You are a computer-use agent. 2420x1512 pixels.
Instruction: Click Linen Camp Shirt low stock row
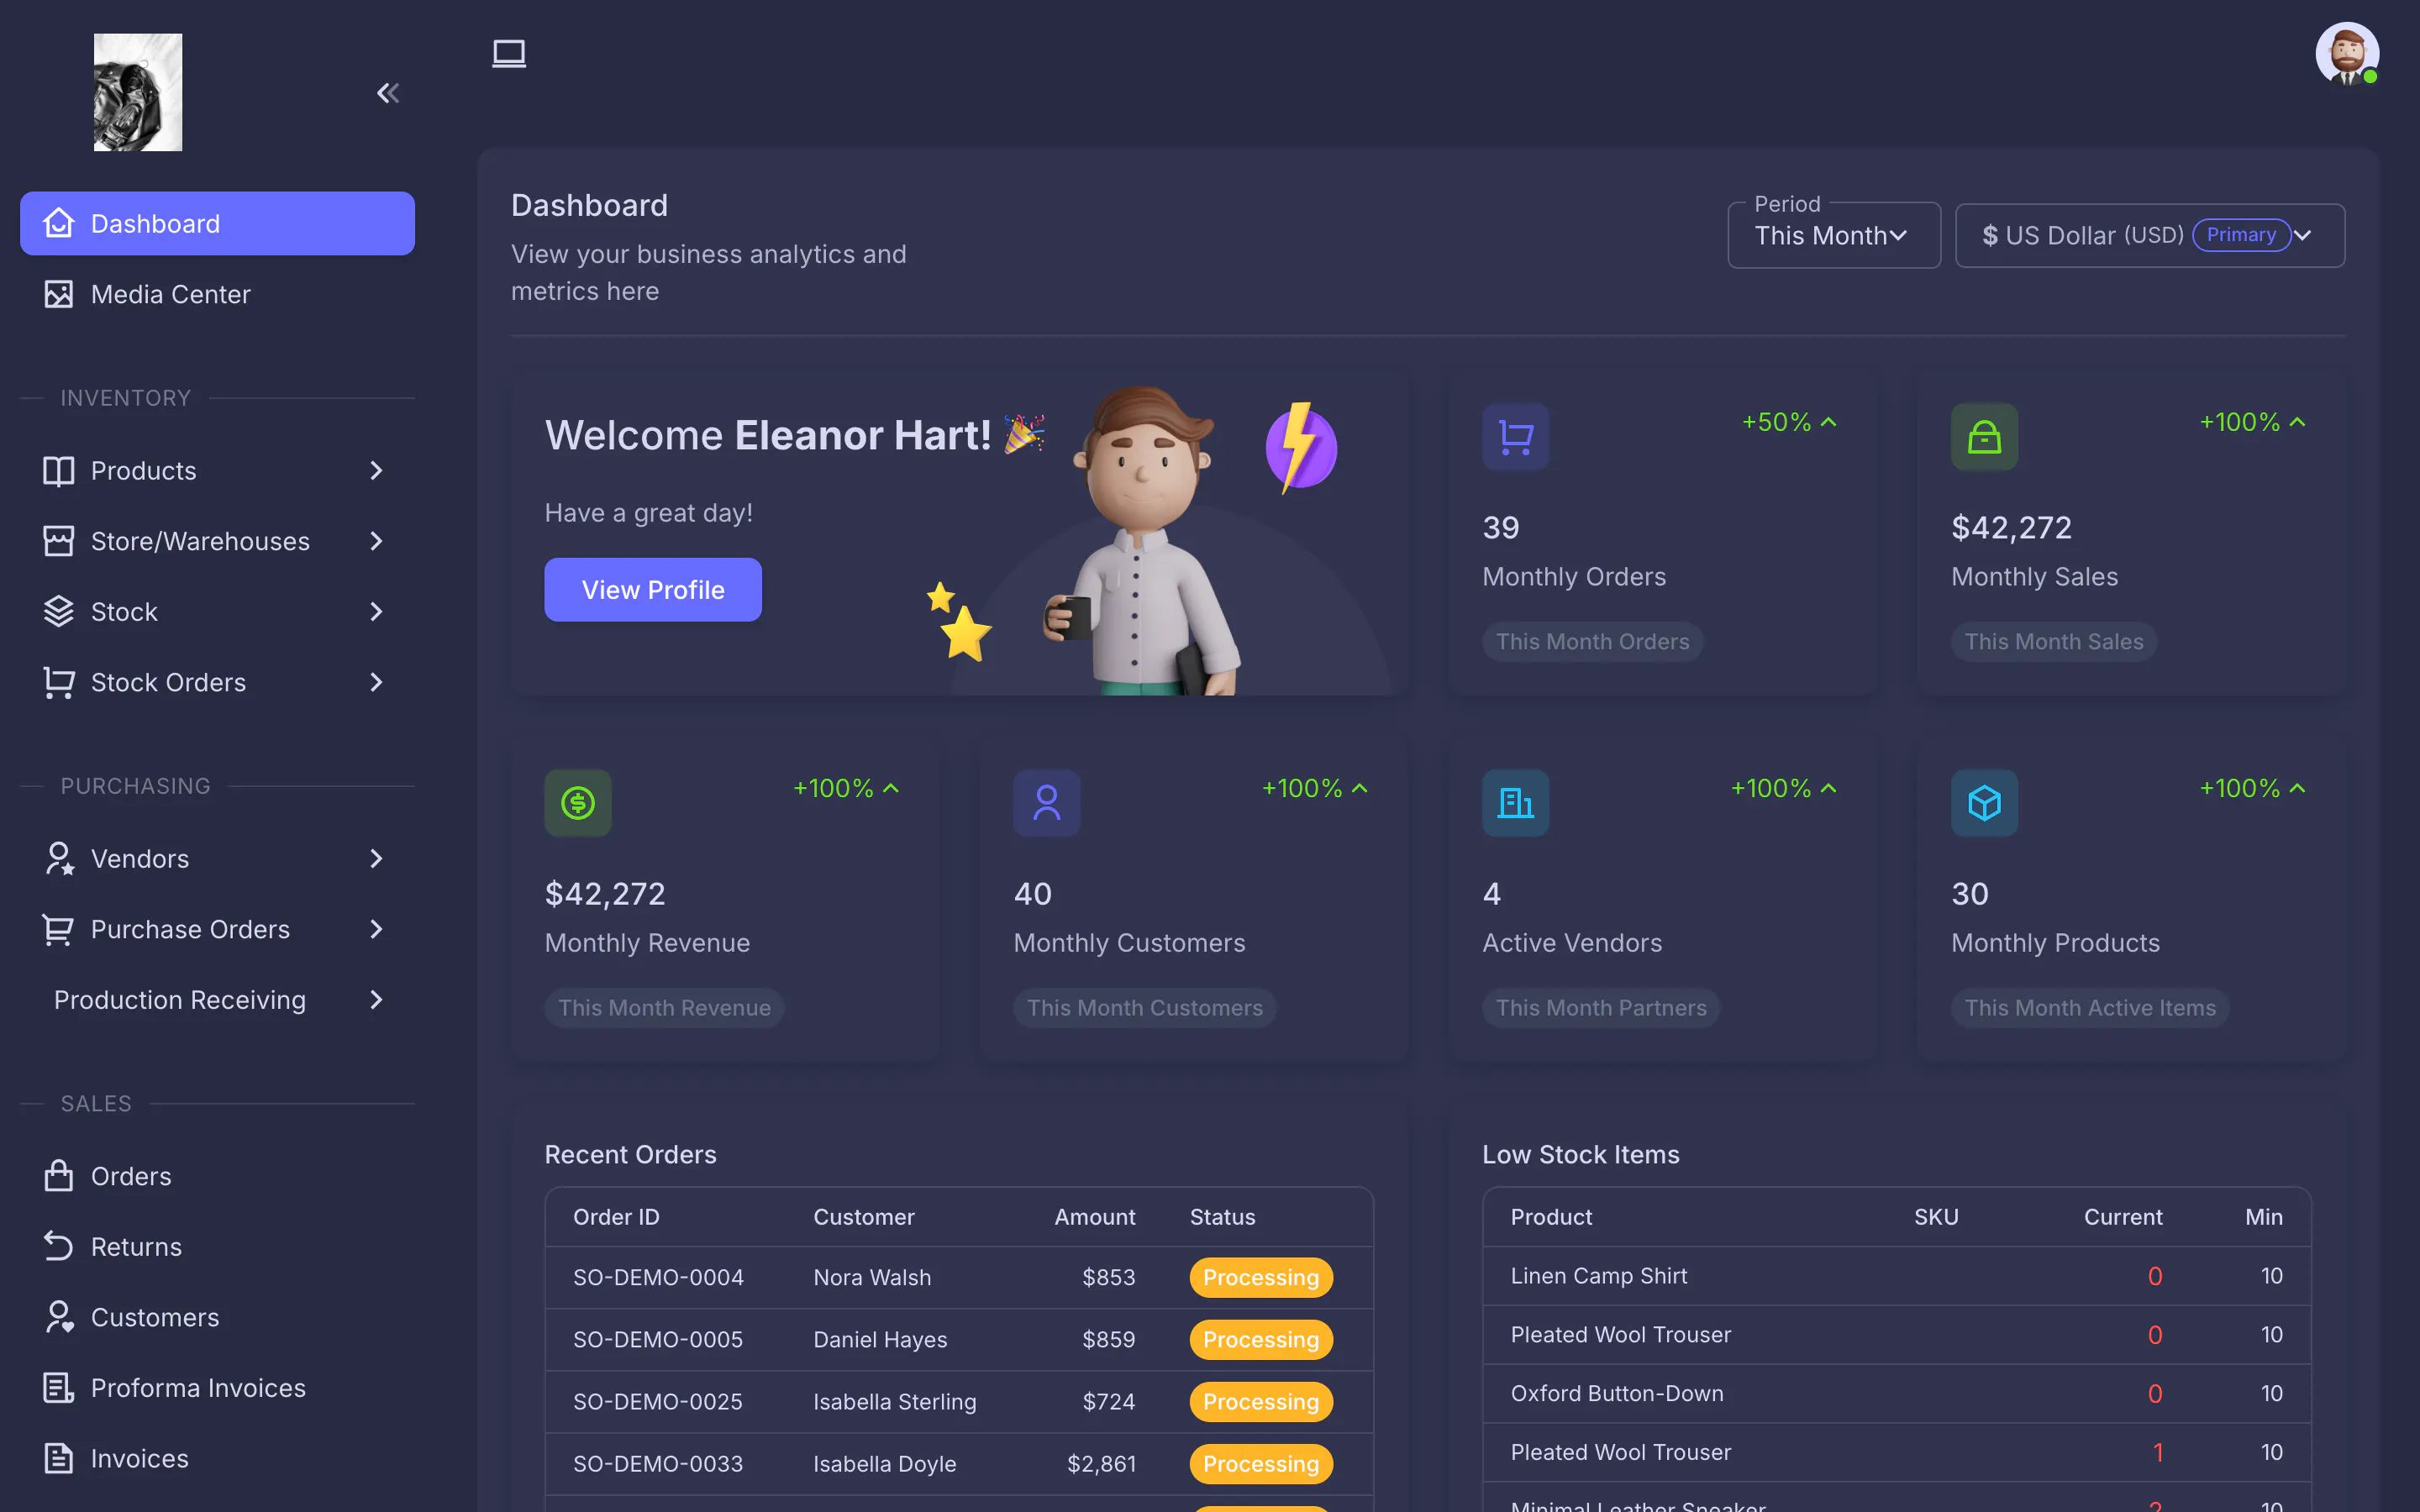[x=1896, y=1275]
